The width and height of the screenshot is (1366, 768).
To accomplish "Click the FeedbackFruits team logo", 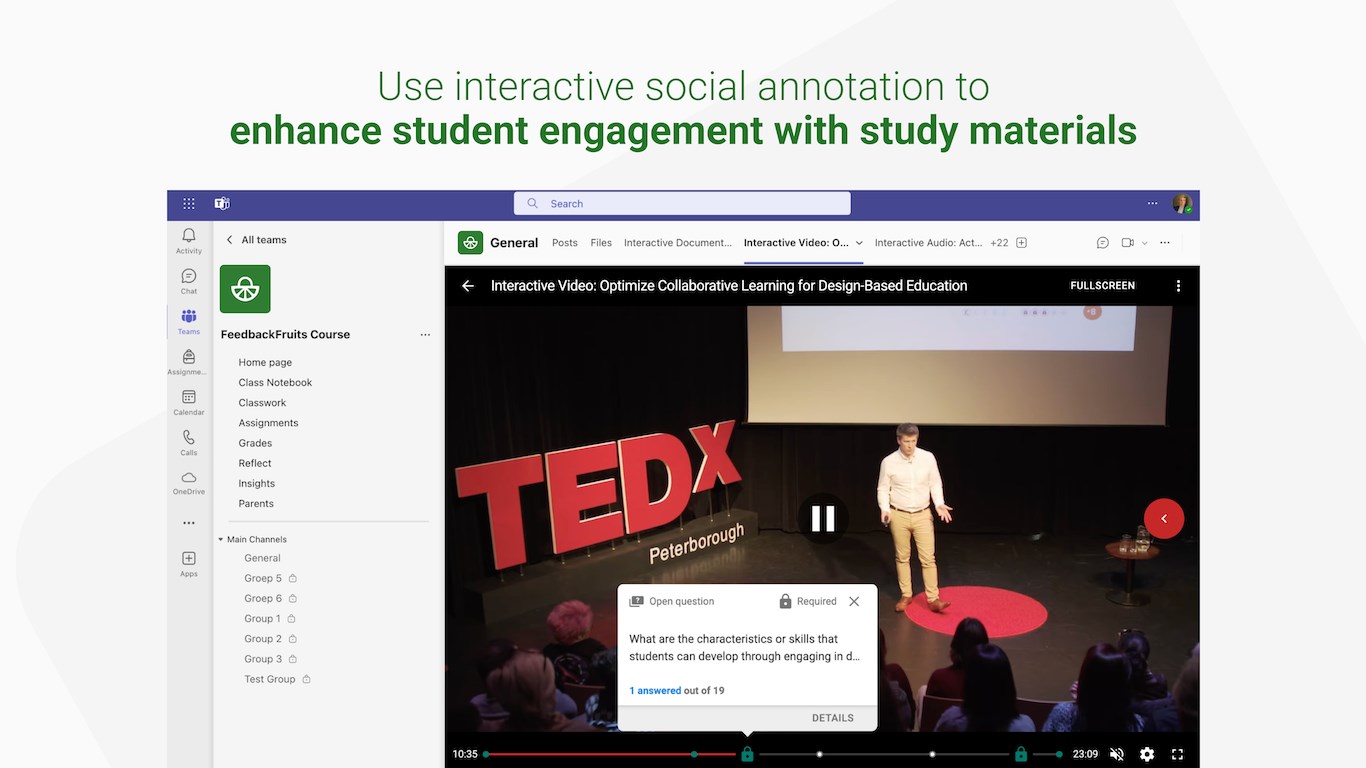I will point(245,289).
